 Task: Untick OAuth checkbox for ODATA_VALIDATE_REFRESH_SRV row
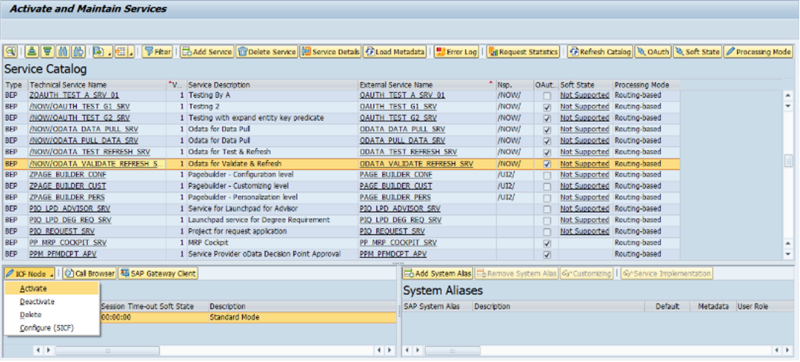(547, 164)
